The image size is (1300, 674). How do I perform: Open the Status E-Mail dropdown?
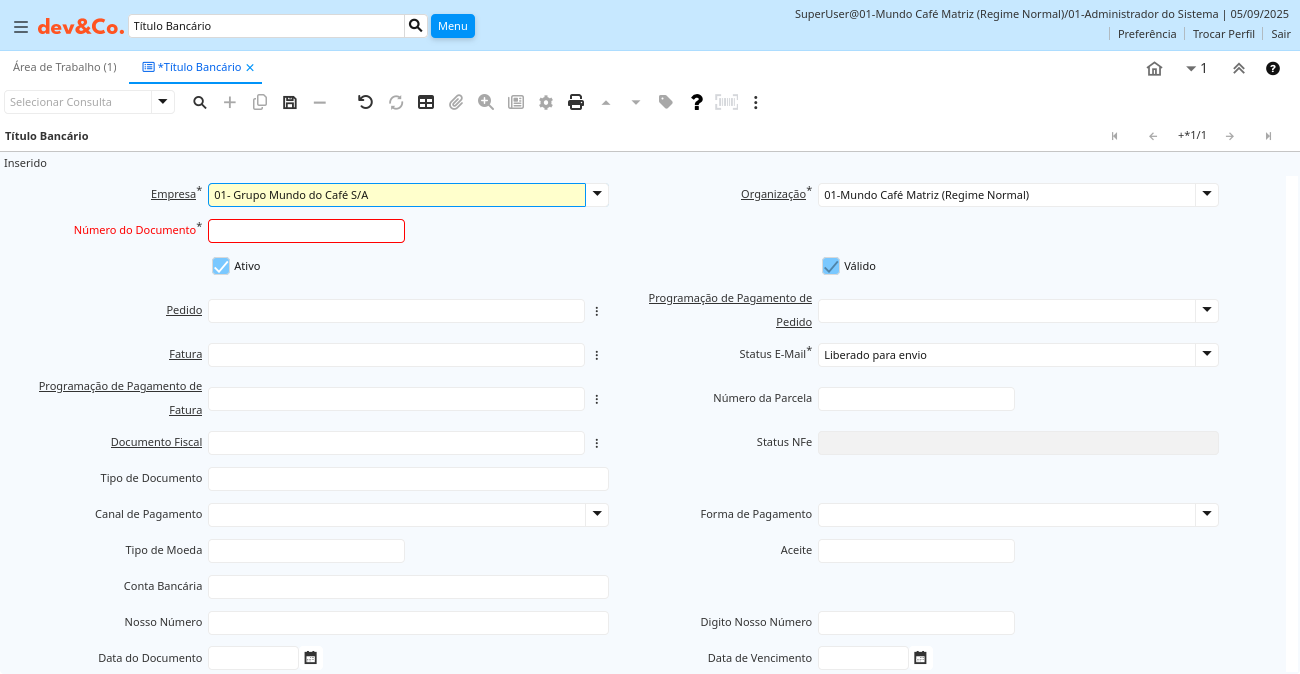point(1207,354)
